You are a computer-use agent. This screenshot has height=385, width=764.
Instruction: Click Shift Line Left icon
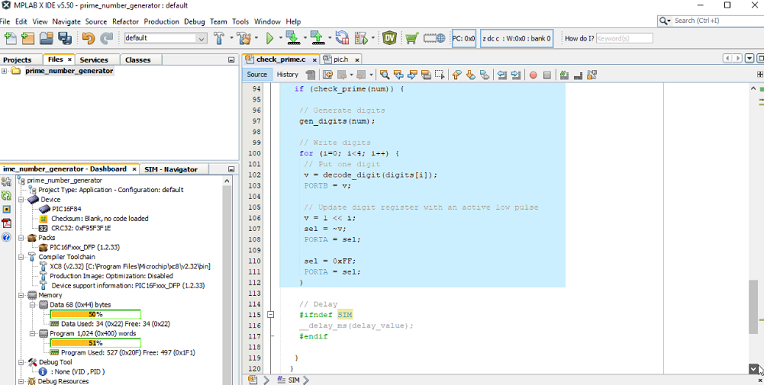click(501, 75)
